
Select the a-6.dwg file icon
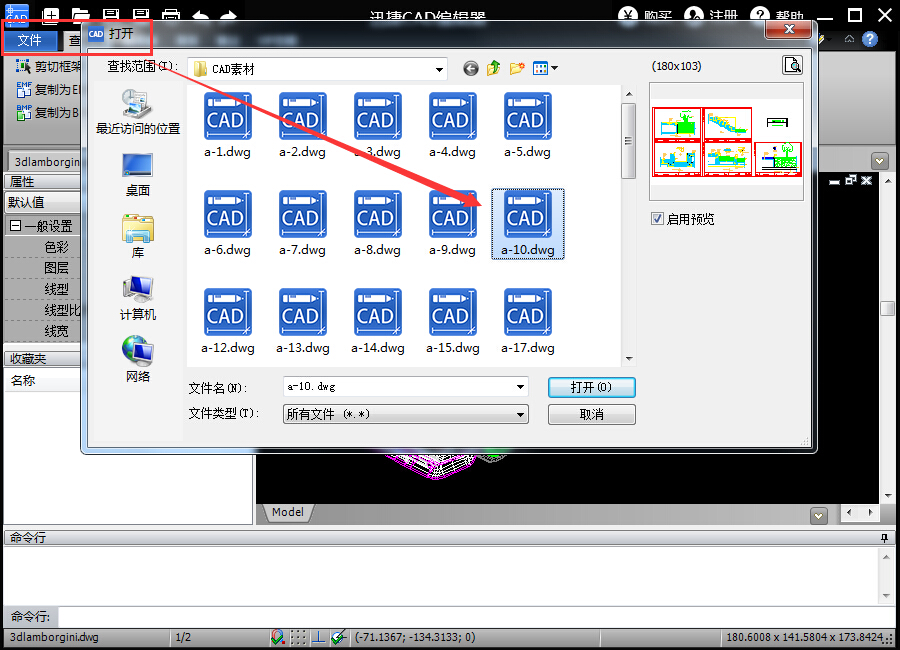click(227, 214)
